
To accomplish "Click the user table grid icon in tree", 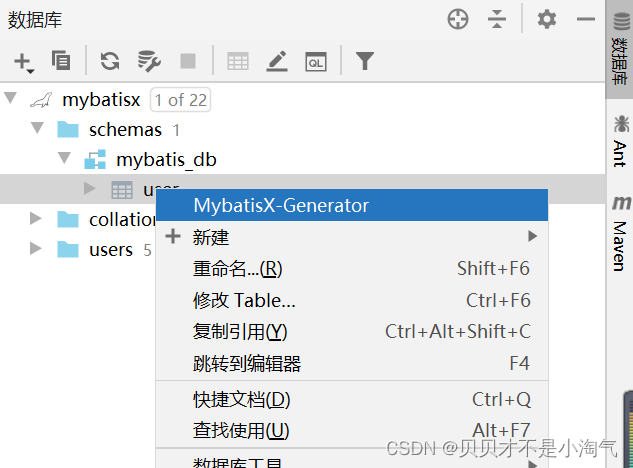I will [122, 190].
